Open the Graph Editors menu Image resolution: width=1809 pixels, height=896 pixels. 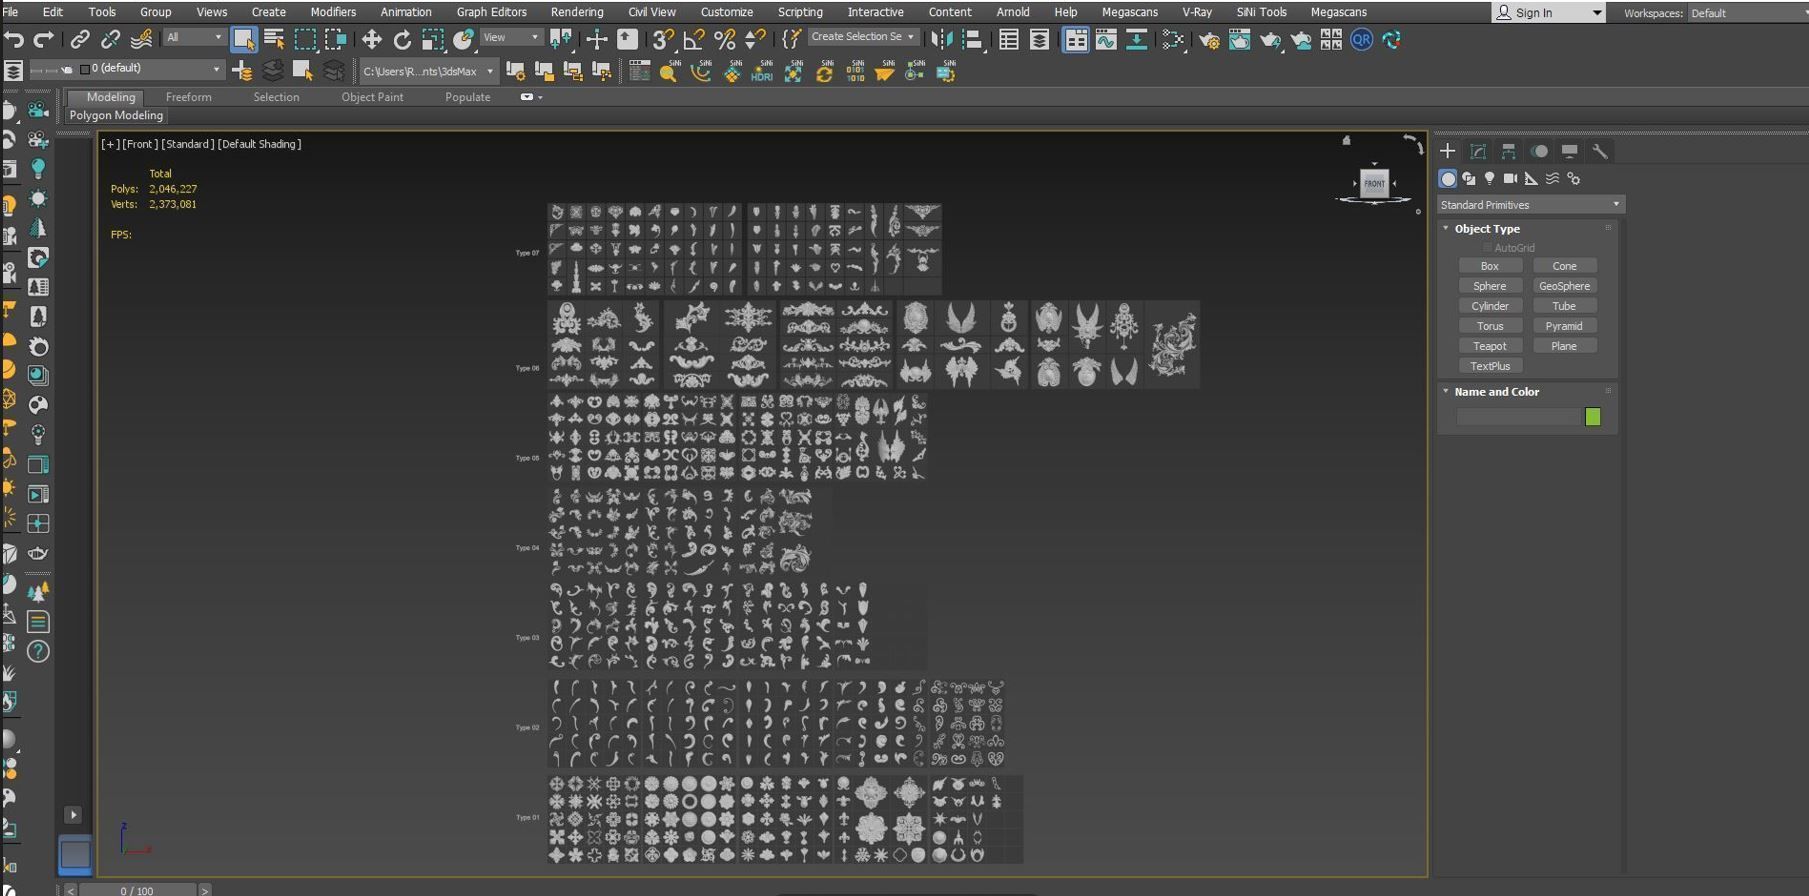(491, 12)
